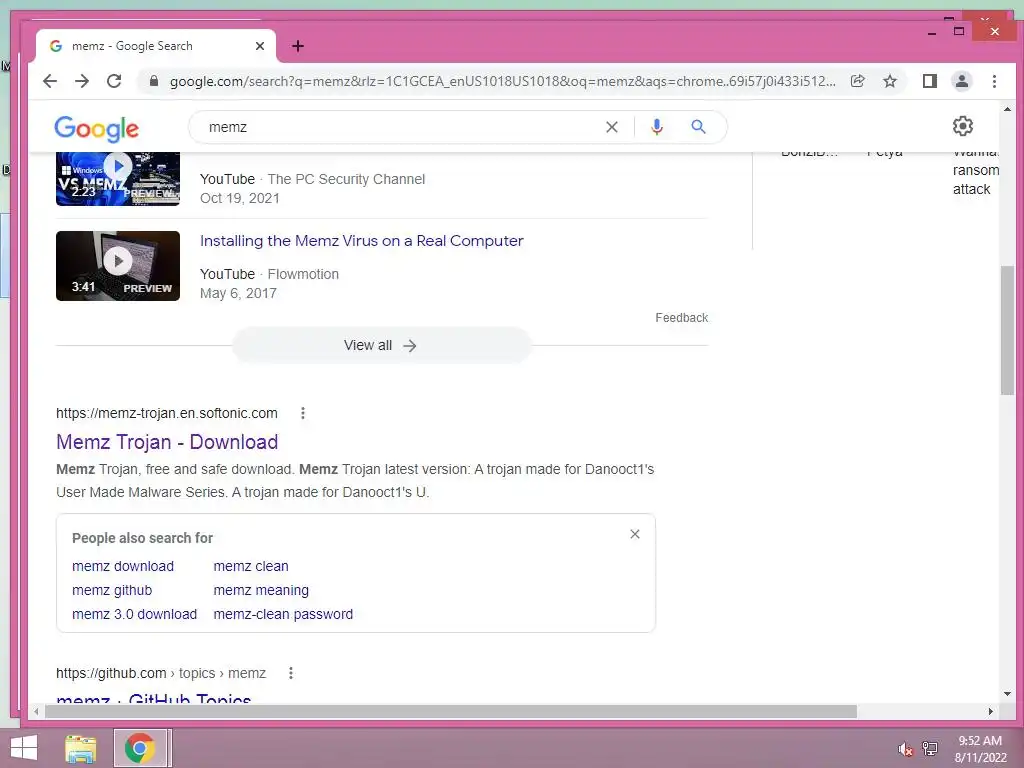Image resolution: width=1024 pixels, height=768 pixels.
Task: Search for memz clean
Action: (251, 566)
